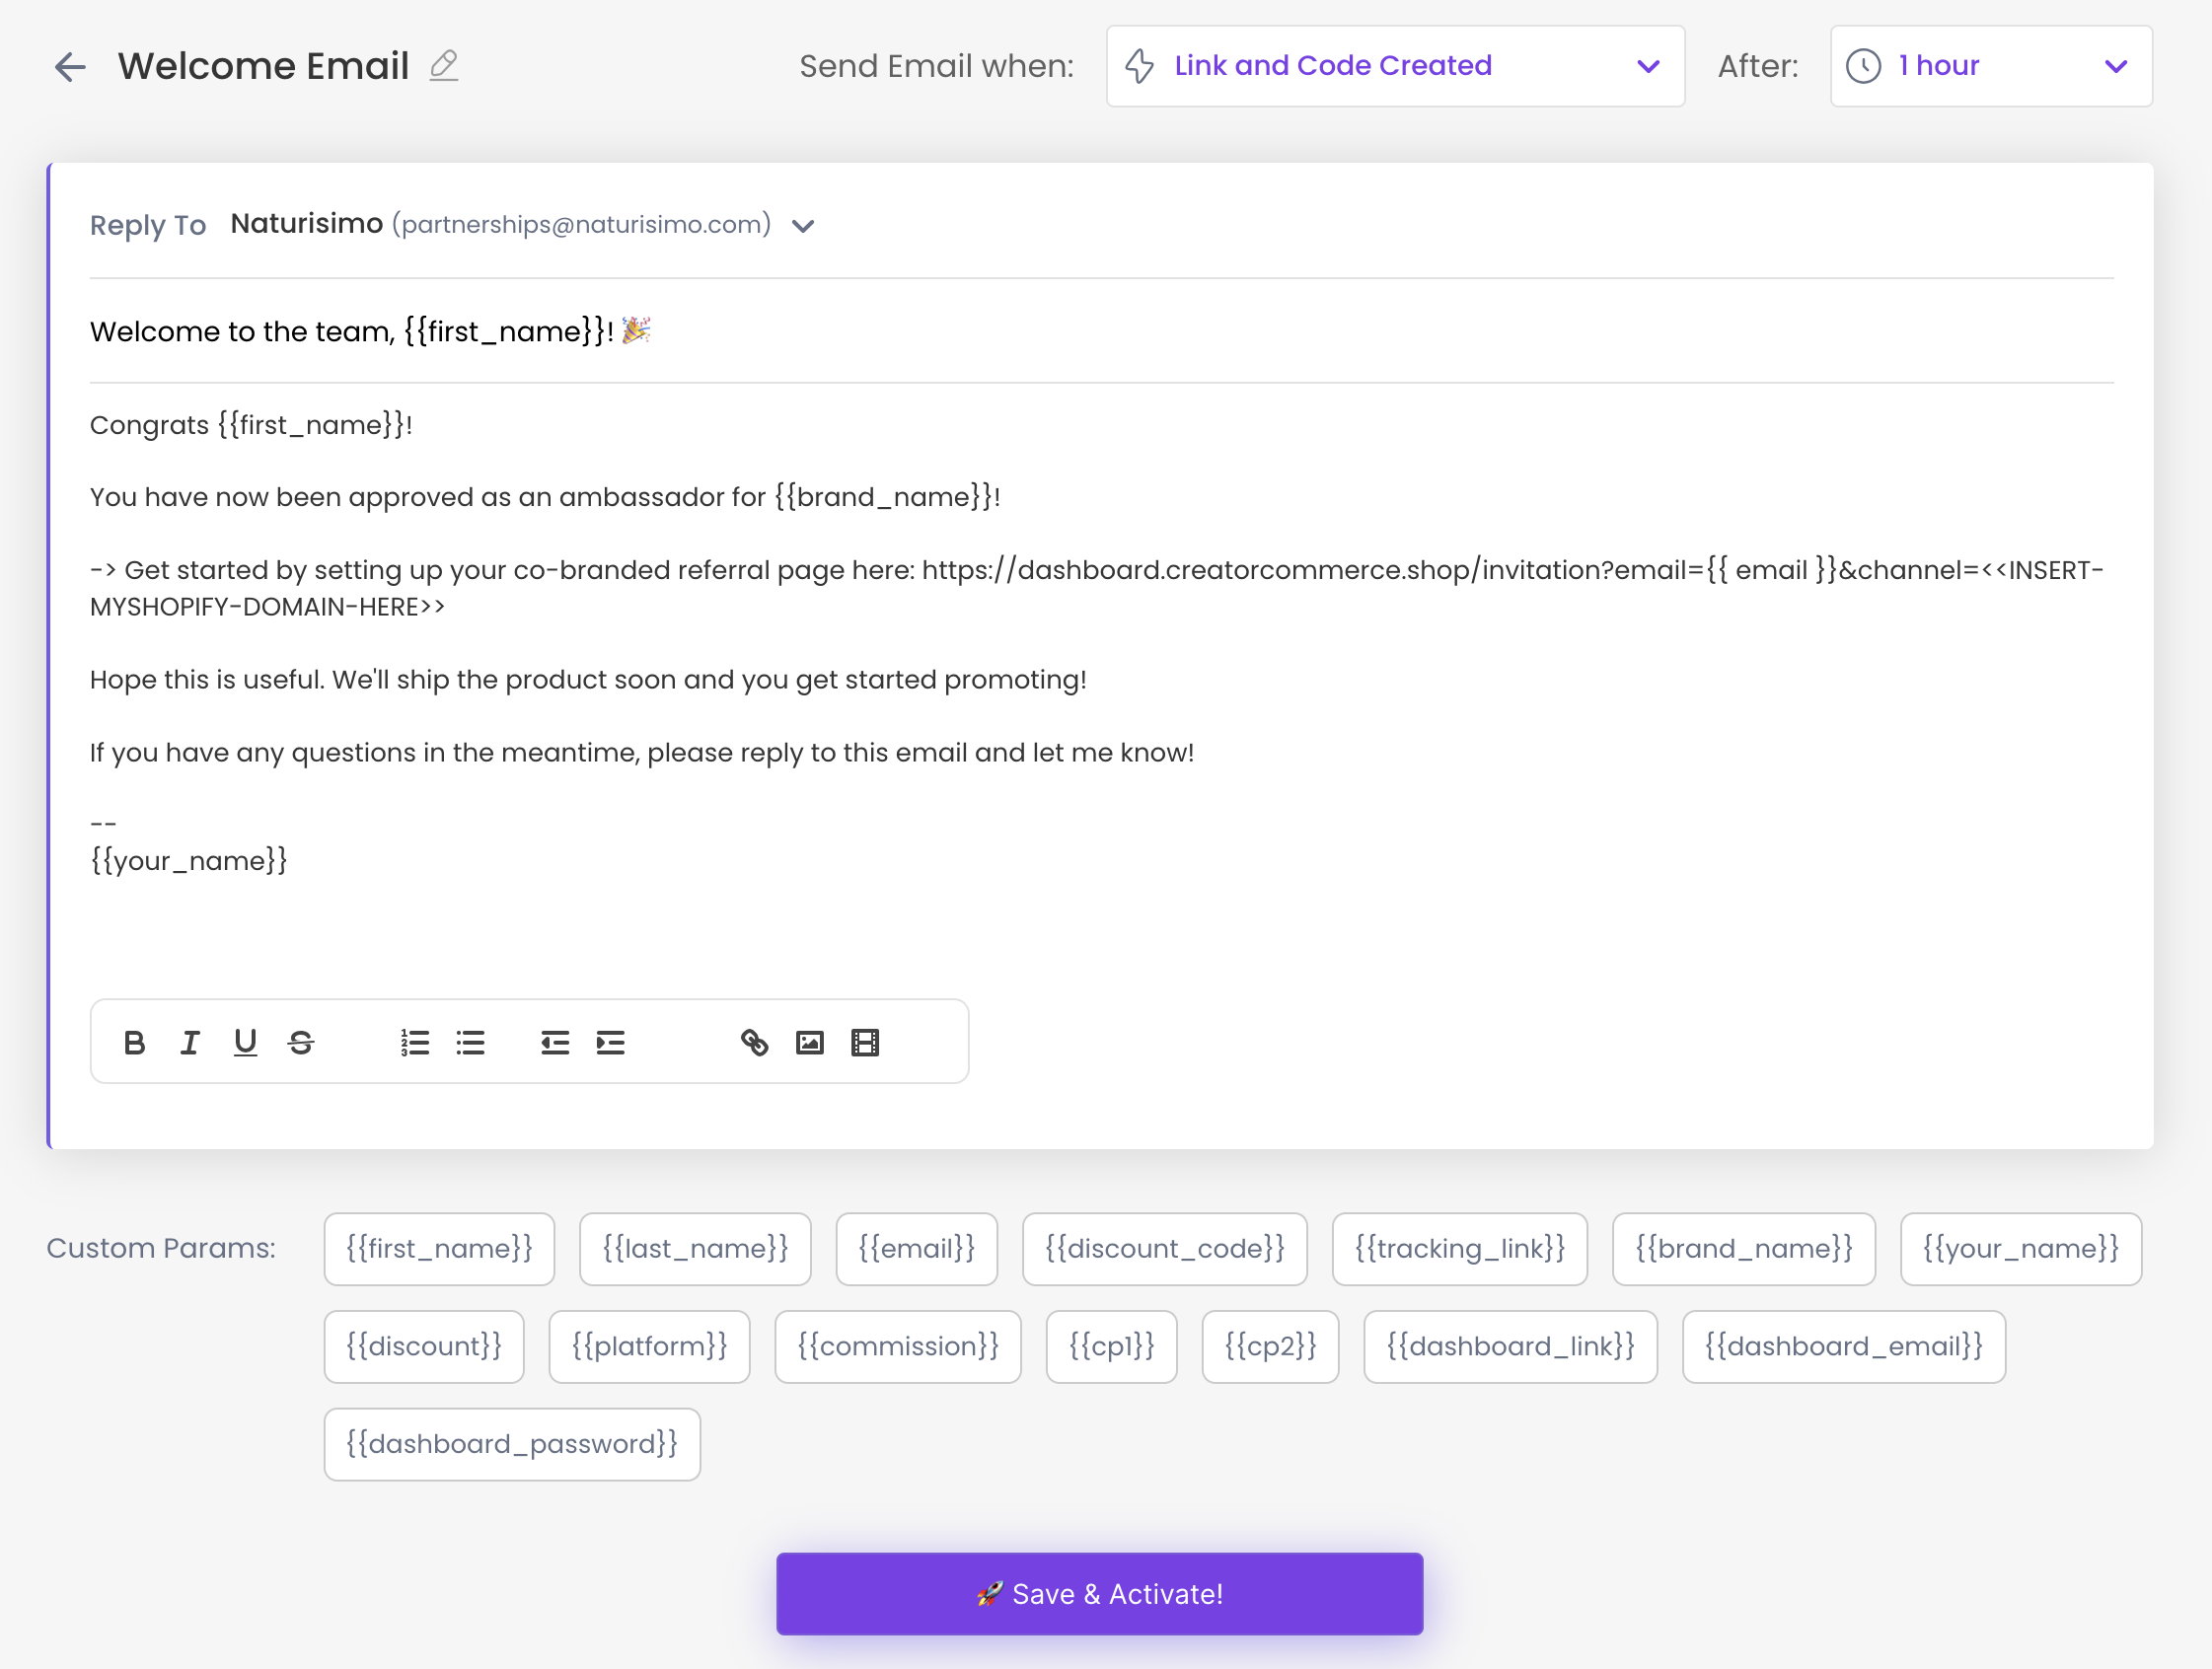This screenshot has height=1669, width=2212.
Task: Insert a numbered list
Action: pyautogui.click(x=415, y=1043)
